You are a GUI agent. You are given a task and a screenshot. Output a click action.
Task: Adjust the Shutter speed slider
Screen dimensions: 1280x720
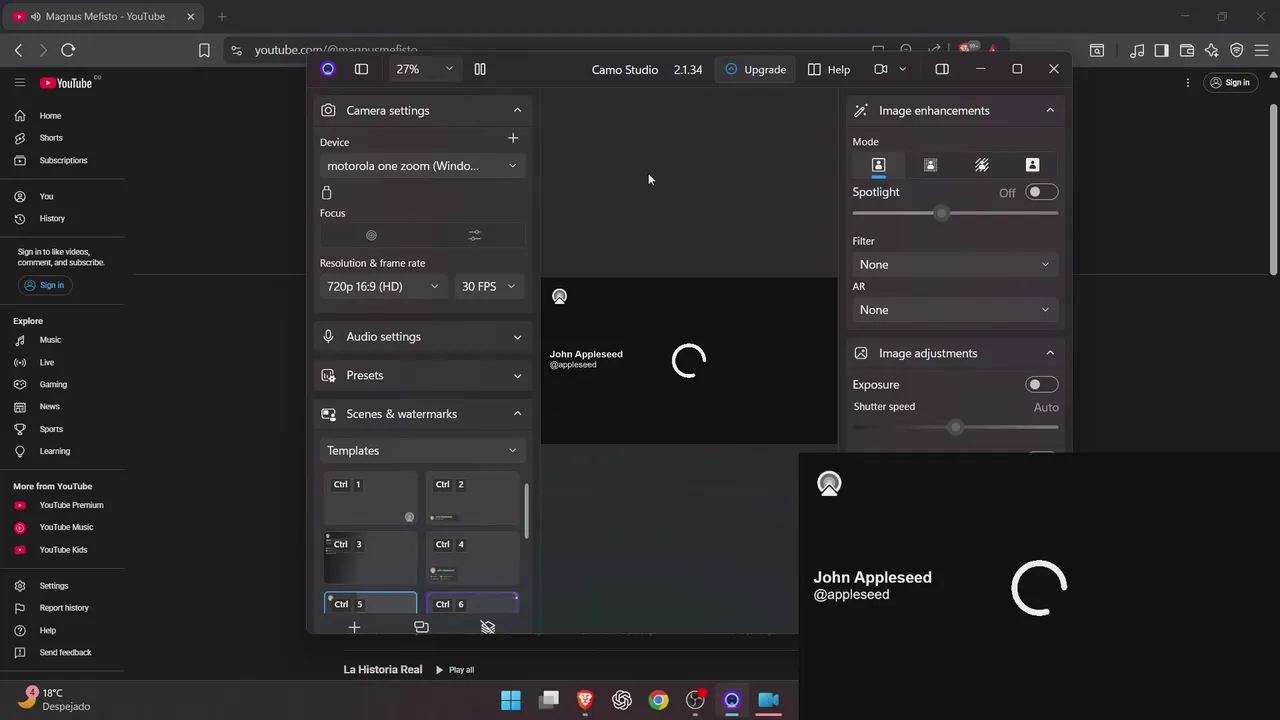tap(955, 427)
